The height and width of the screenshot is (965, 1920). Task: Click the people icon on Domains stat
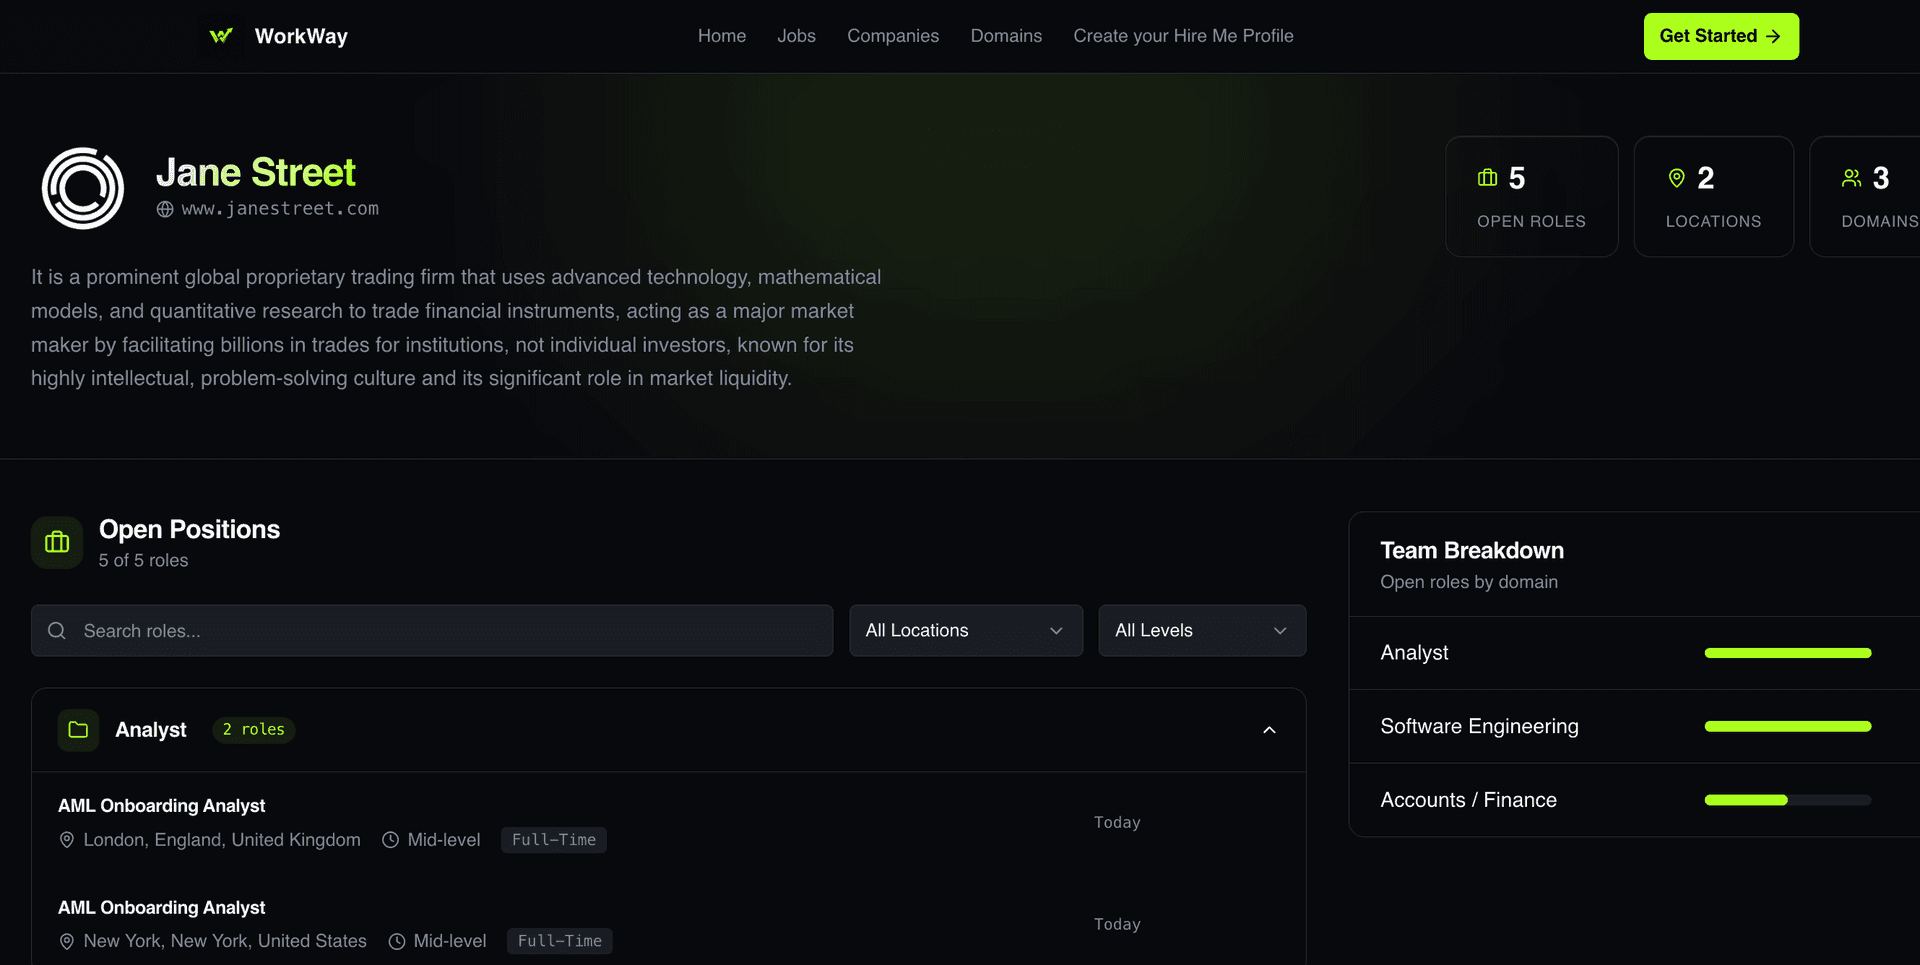tap(1850, 178)
